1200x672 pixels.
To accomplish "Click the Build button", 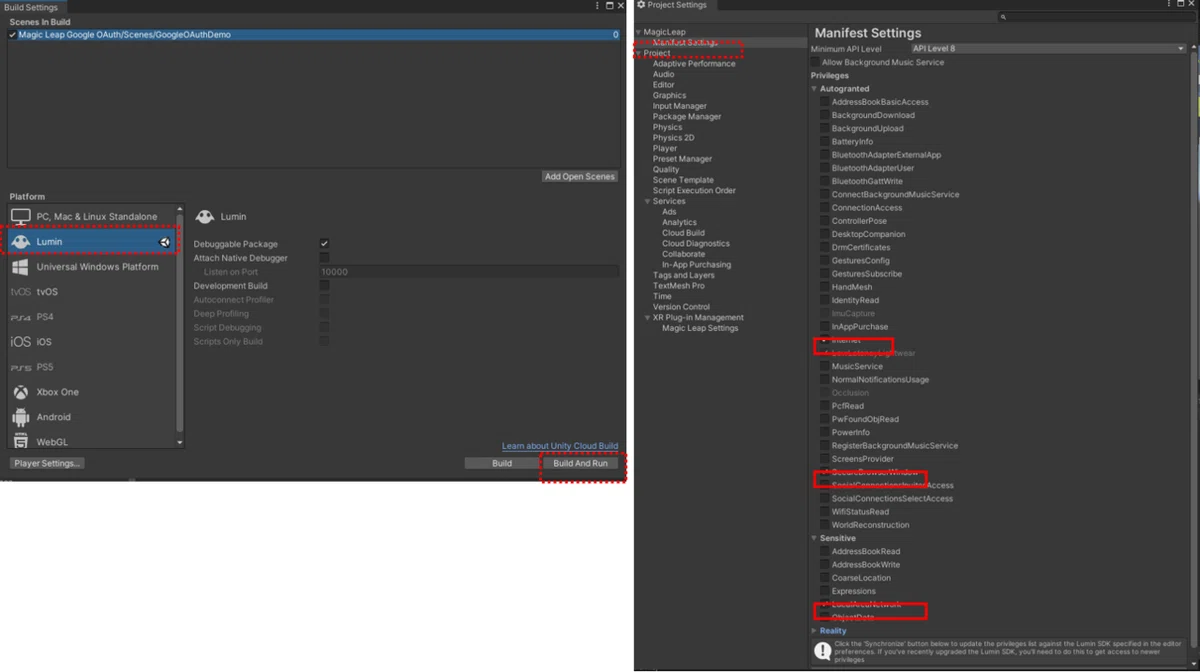I will click(x=502, y=463).
